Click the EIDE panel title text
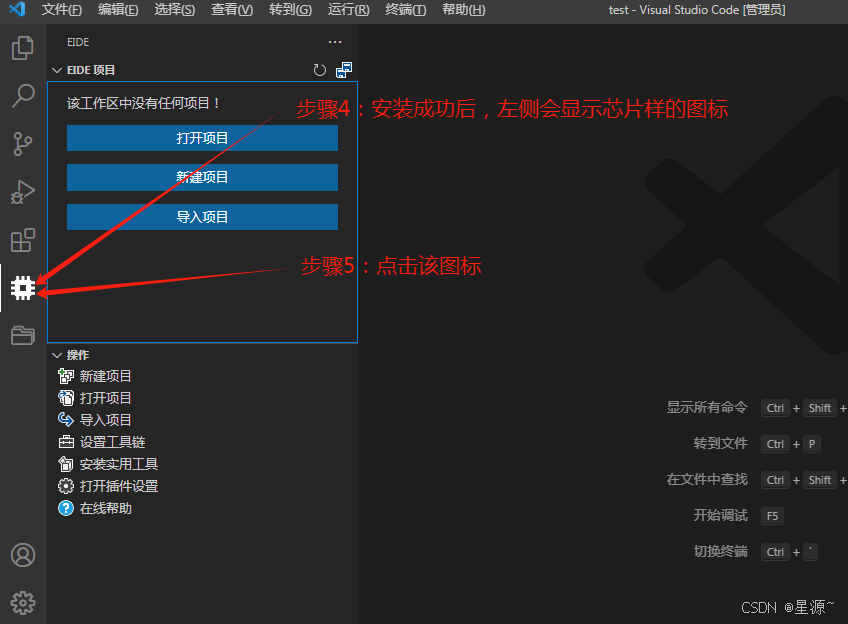Image resolution: width=848 pixels, height=624 pixels. click(x=78, y=42)
